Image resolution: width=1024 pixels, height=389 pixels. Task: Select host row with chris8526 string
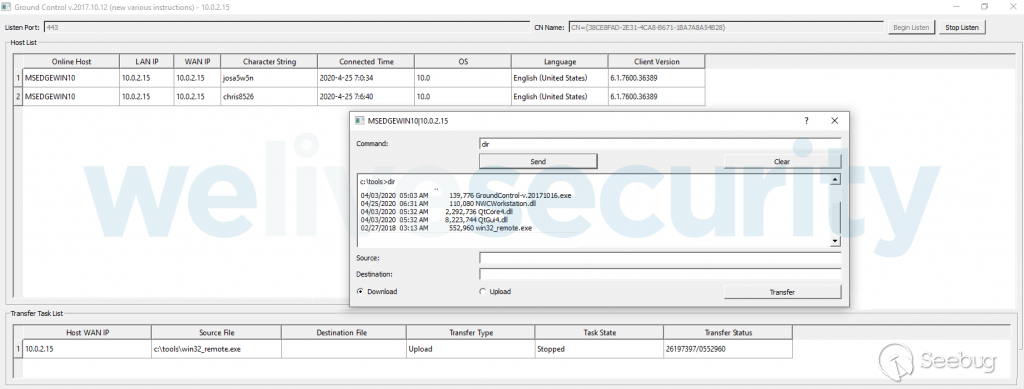click(x=359, y=96)
